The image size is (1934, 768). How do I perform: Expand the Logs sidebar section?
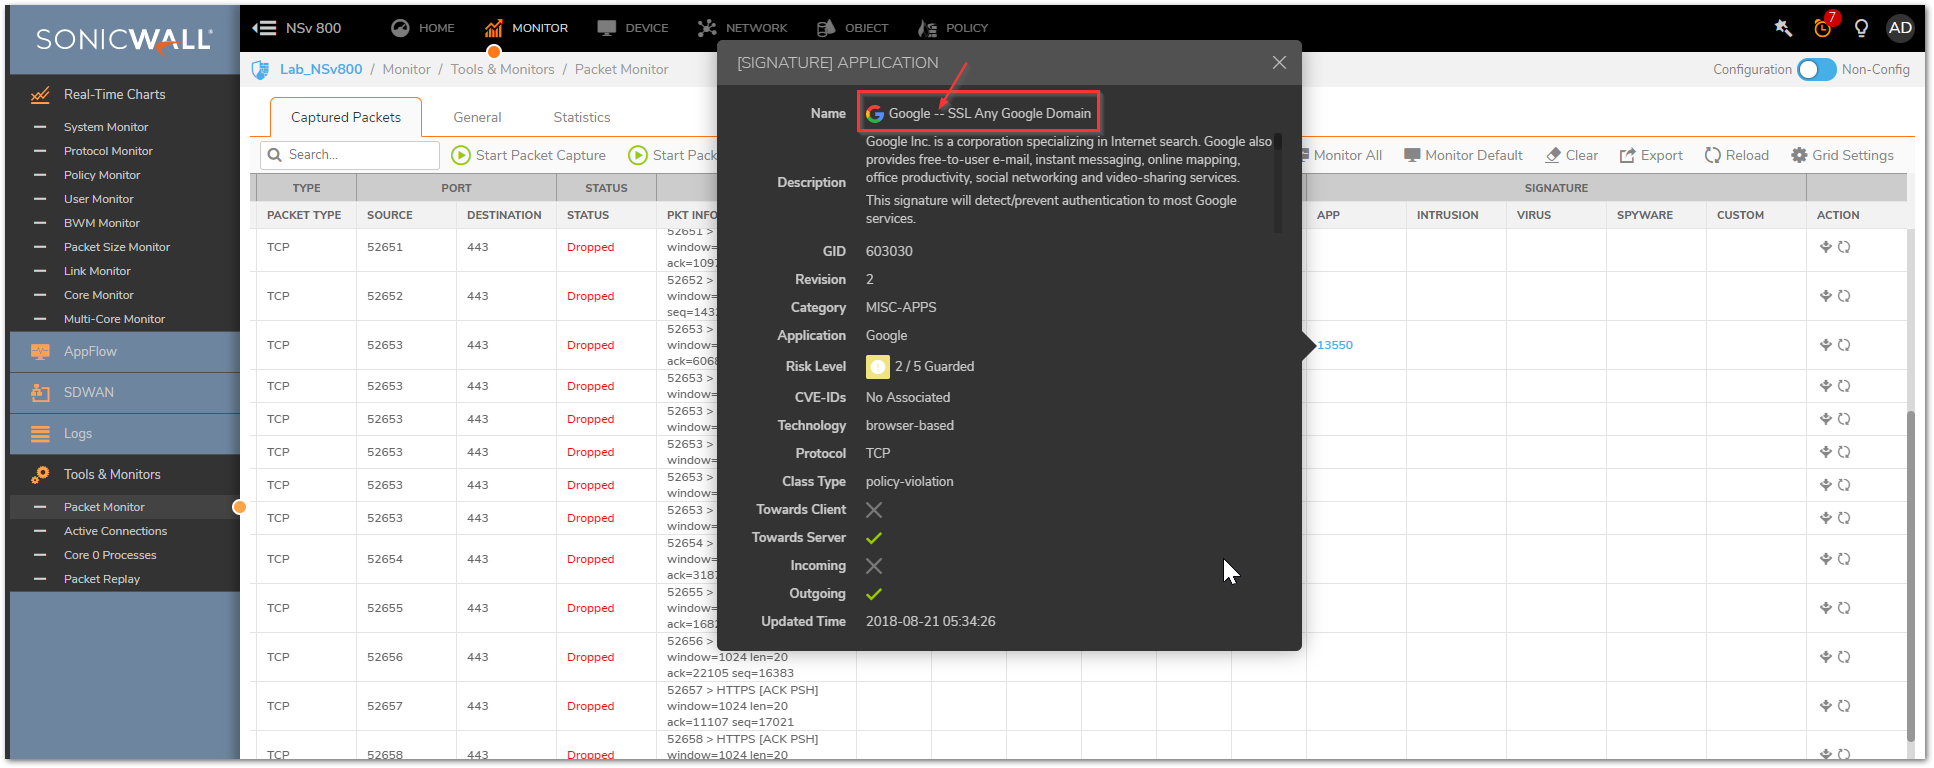tap(78, 433)
